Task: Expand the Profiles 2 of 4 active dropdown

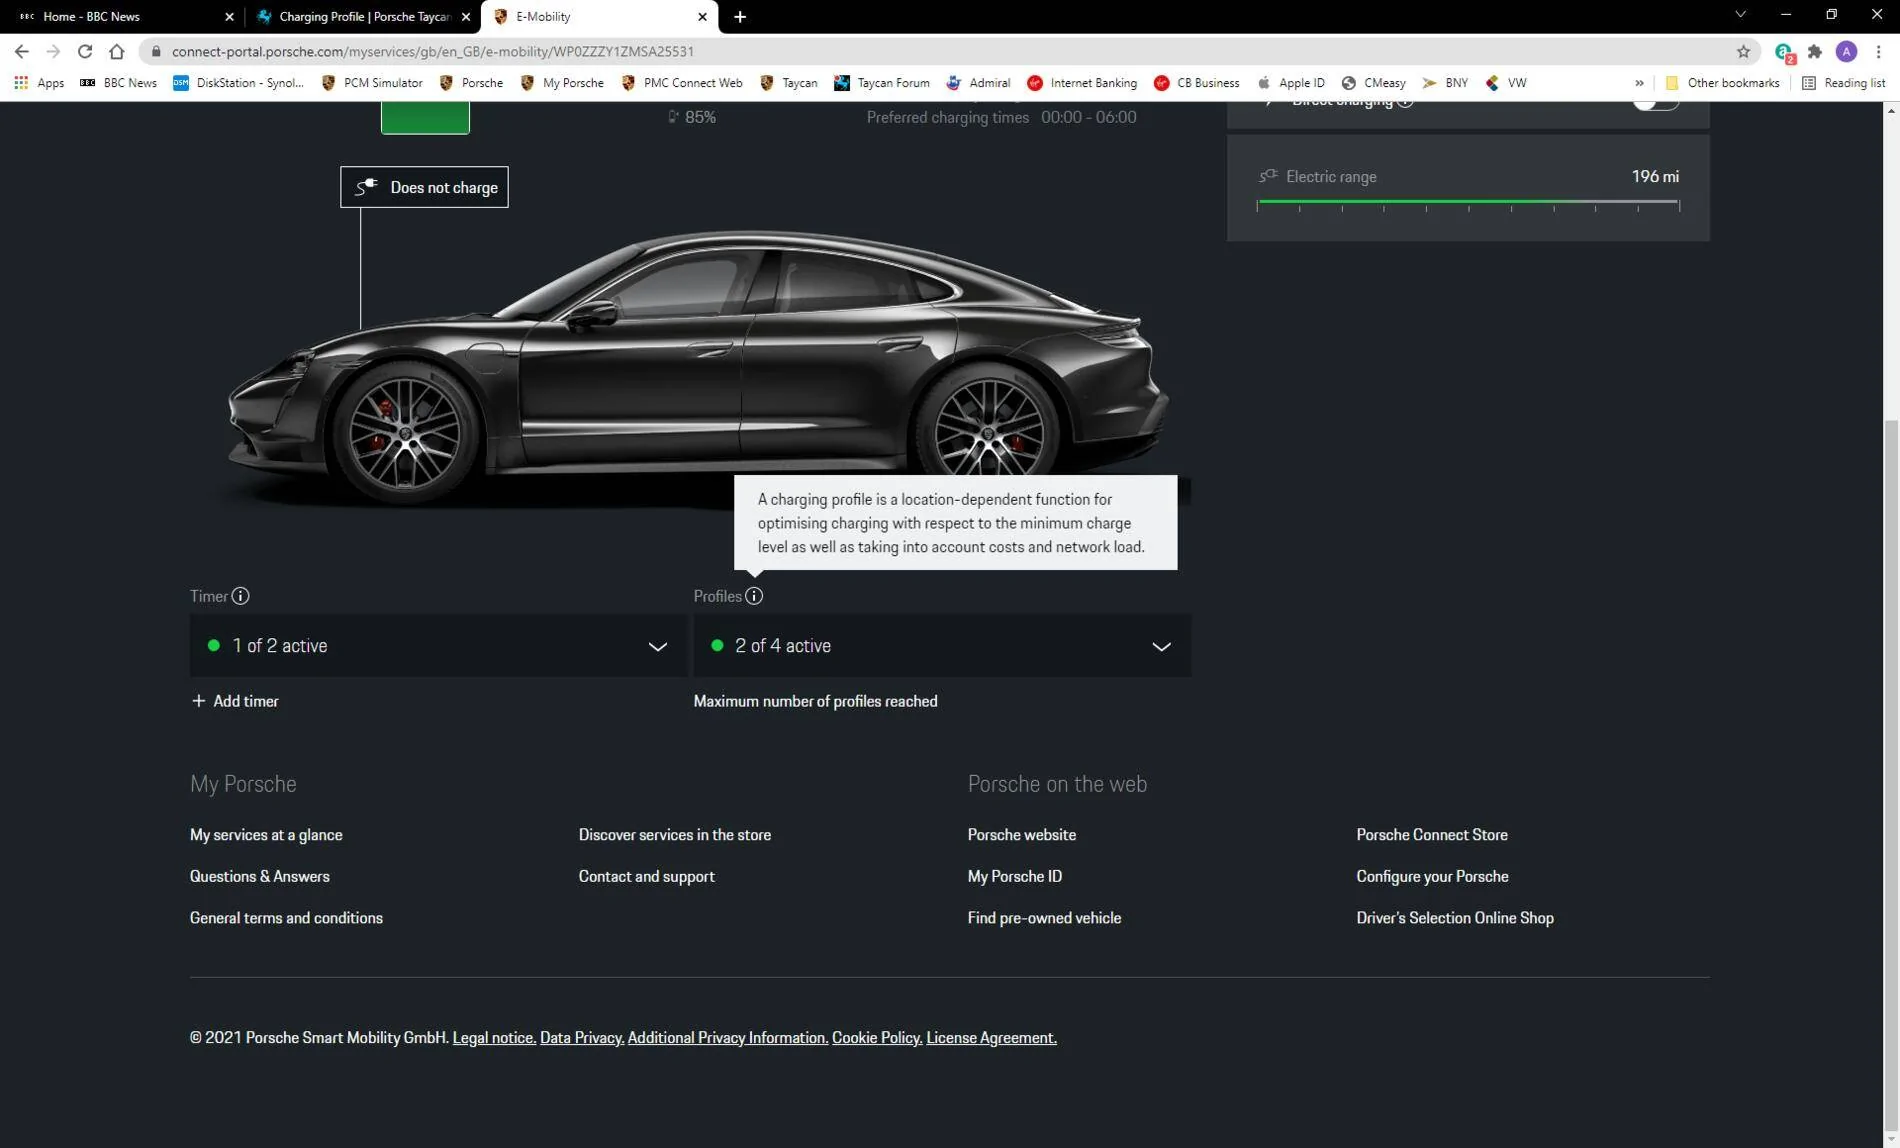Action: (x=942, y=646)
